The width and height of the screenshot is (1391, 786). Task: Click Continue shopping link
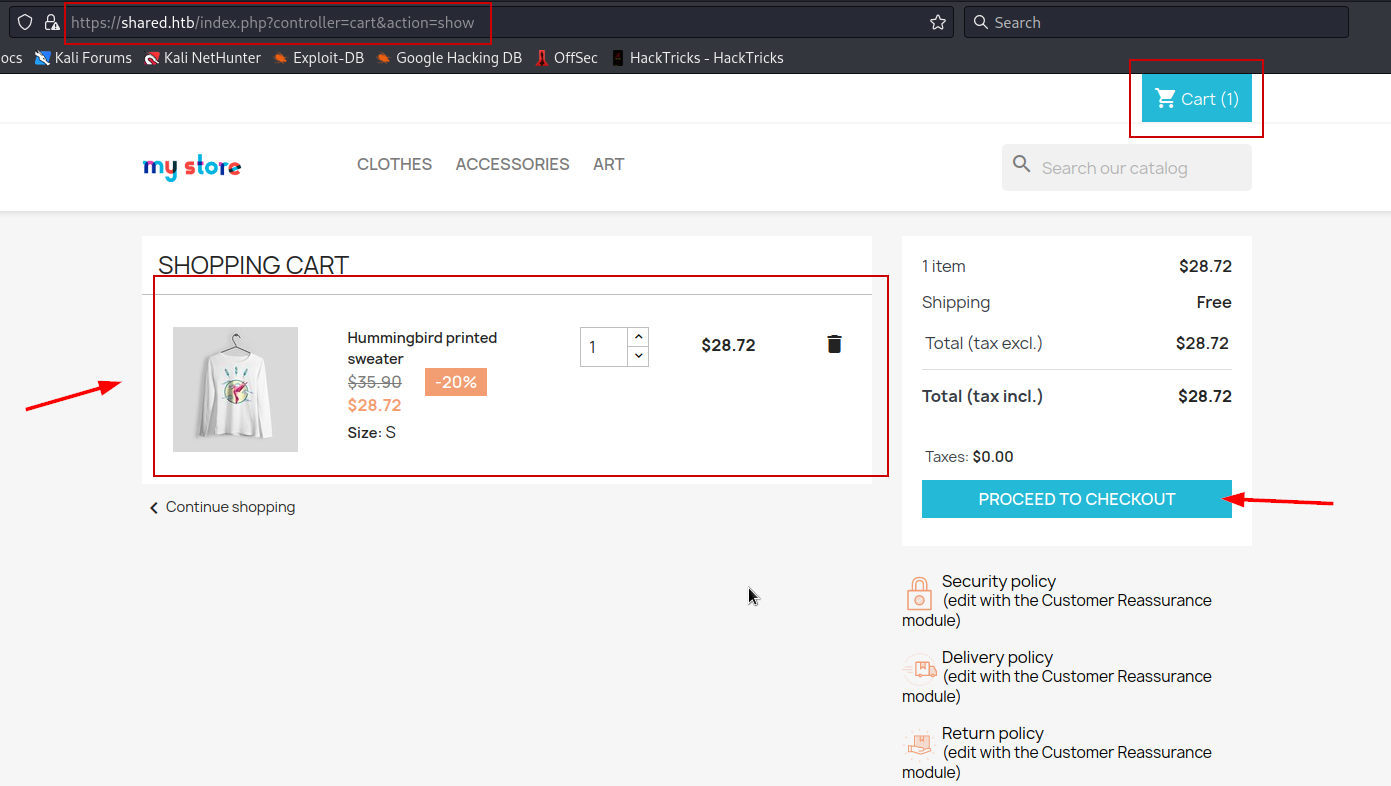pos(222,507)
